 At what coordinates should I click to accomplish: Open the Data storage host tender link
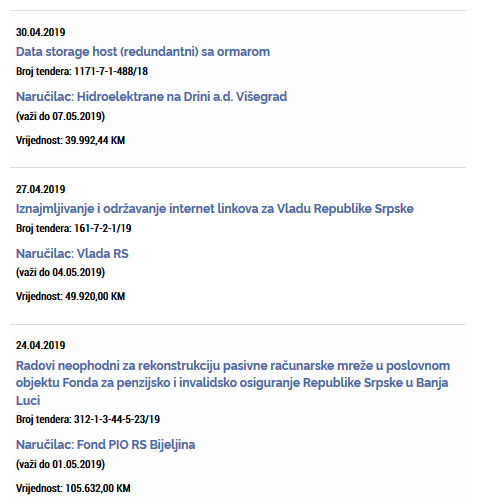(x=143, y=52)
